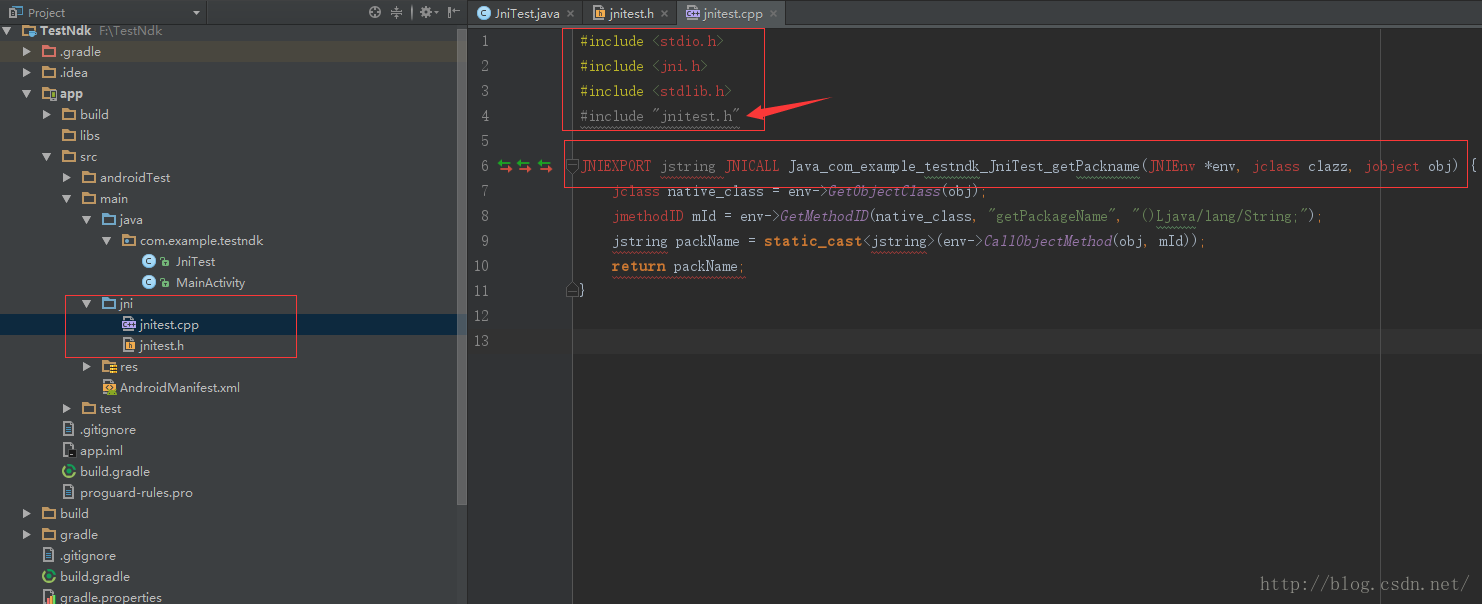Collapse the jni folder
This screenshot has width=1482, height=604.
(x=88, y=303)
